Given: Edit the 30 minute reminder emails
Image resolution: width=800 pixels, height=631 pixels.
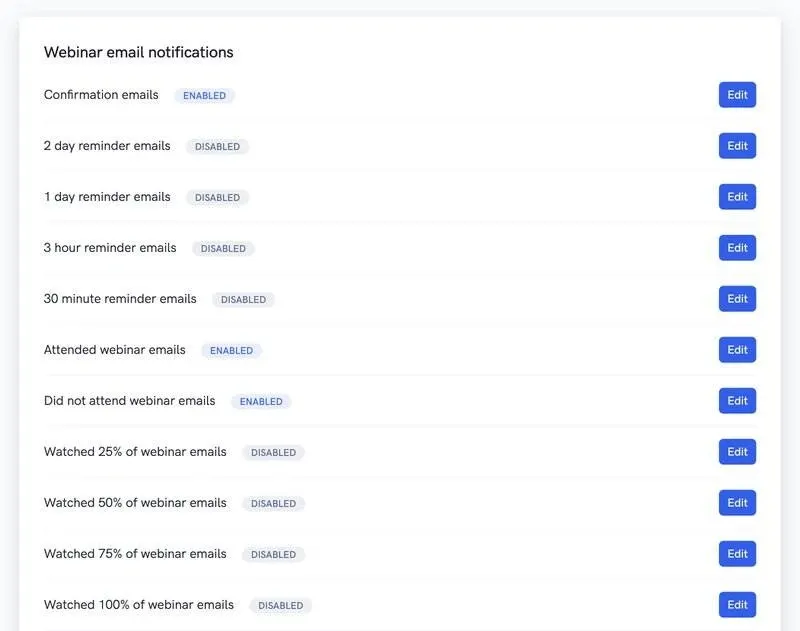Looking at the screenshot, I should (737, 299).
